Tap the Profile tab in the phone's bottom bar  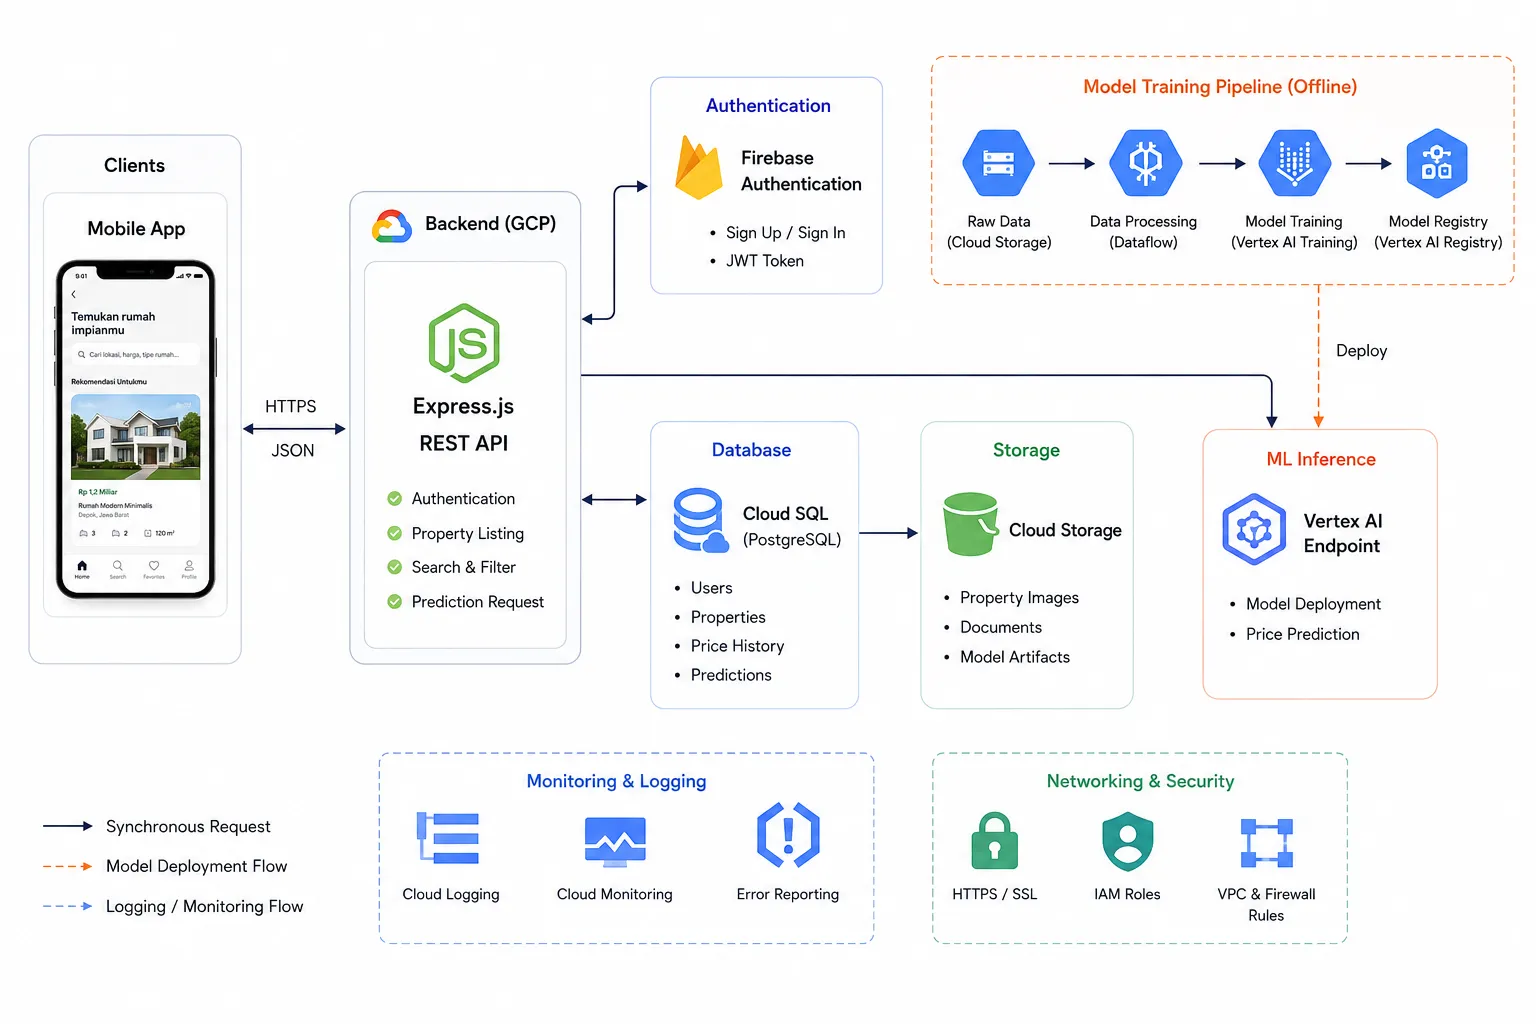tap(189, 569)
